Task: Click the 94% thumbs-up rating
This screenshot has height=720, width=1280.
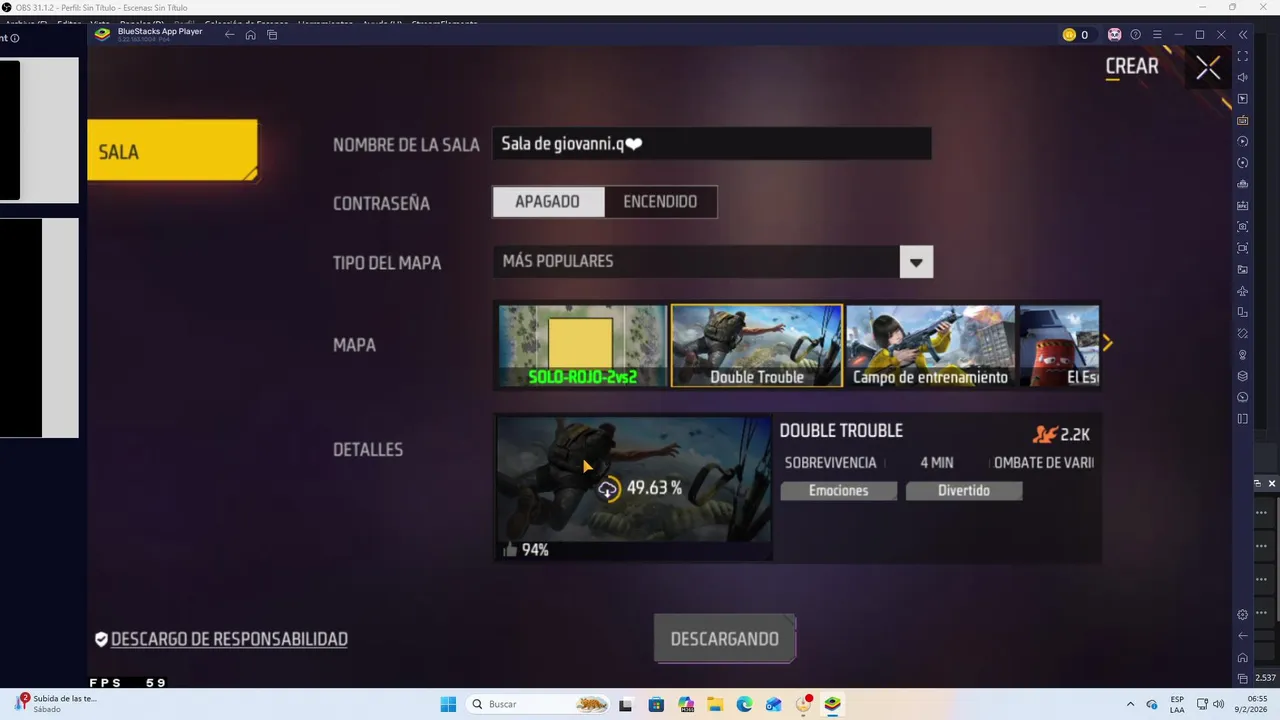Action: (526, 550)
